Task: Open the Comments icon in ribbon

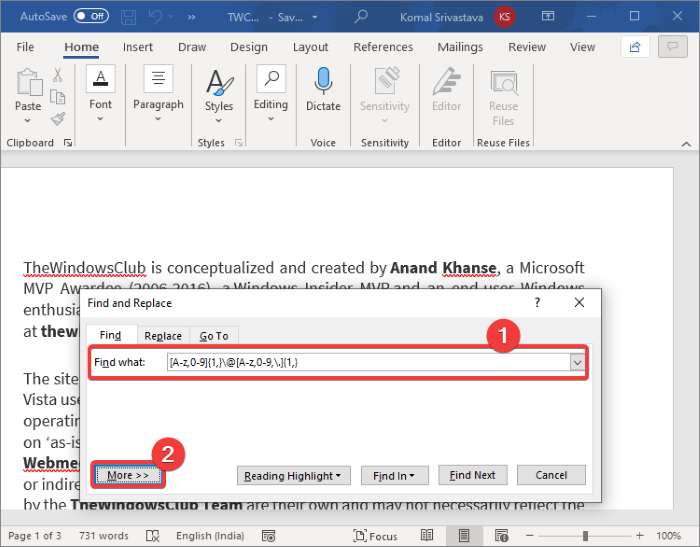Action: pos(672,47)
